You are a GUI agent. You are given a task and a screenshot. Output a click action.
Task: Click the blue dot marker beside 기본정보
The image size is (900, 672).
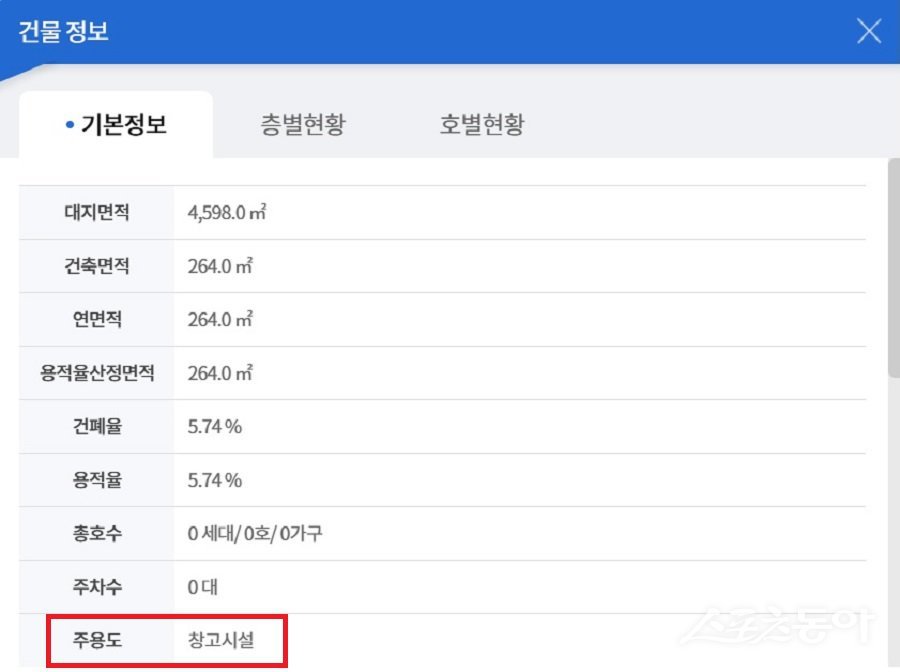pyautogui.click(x=70, y=123)
